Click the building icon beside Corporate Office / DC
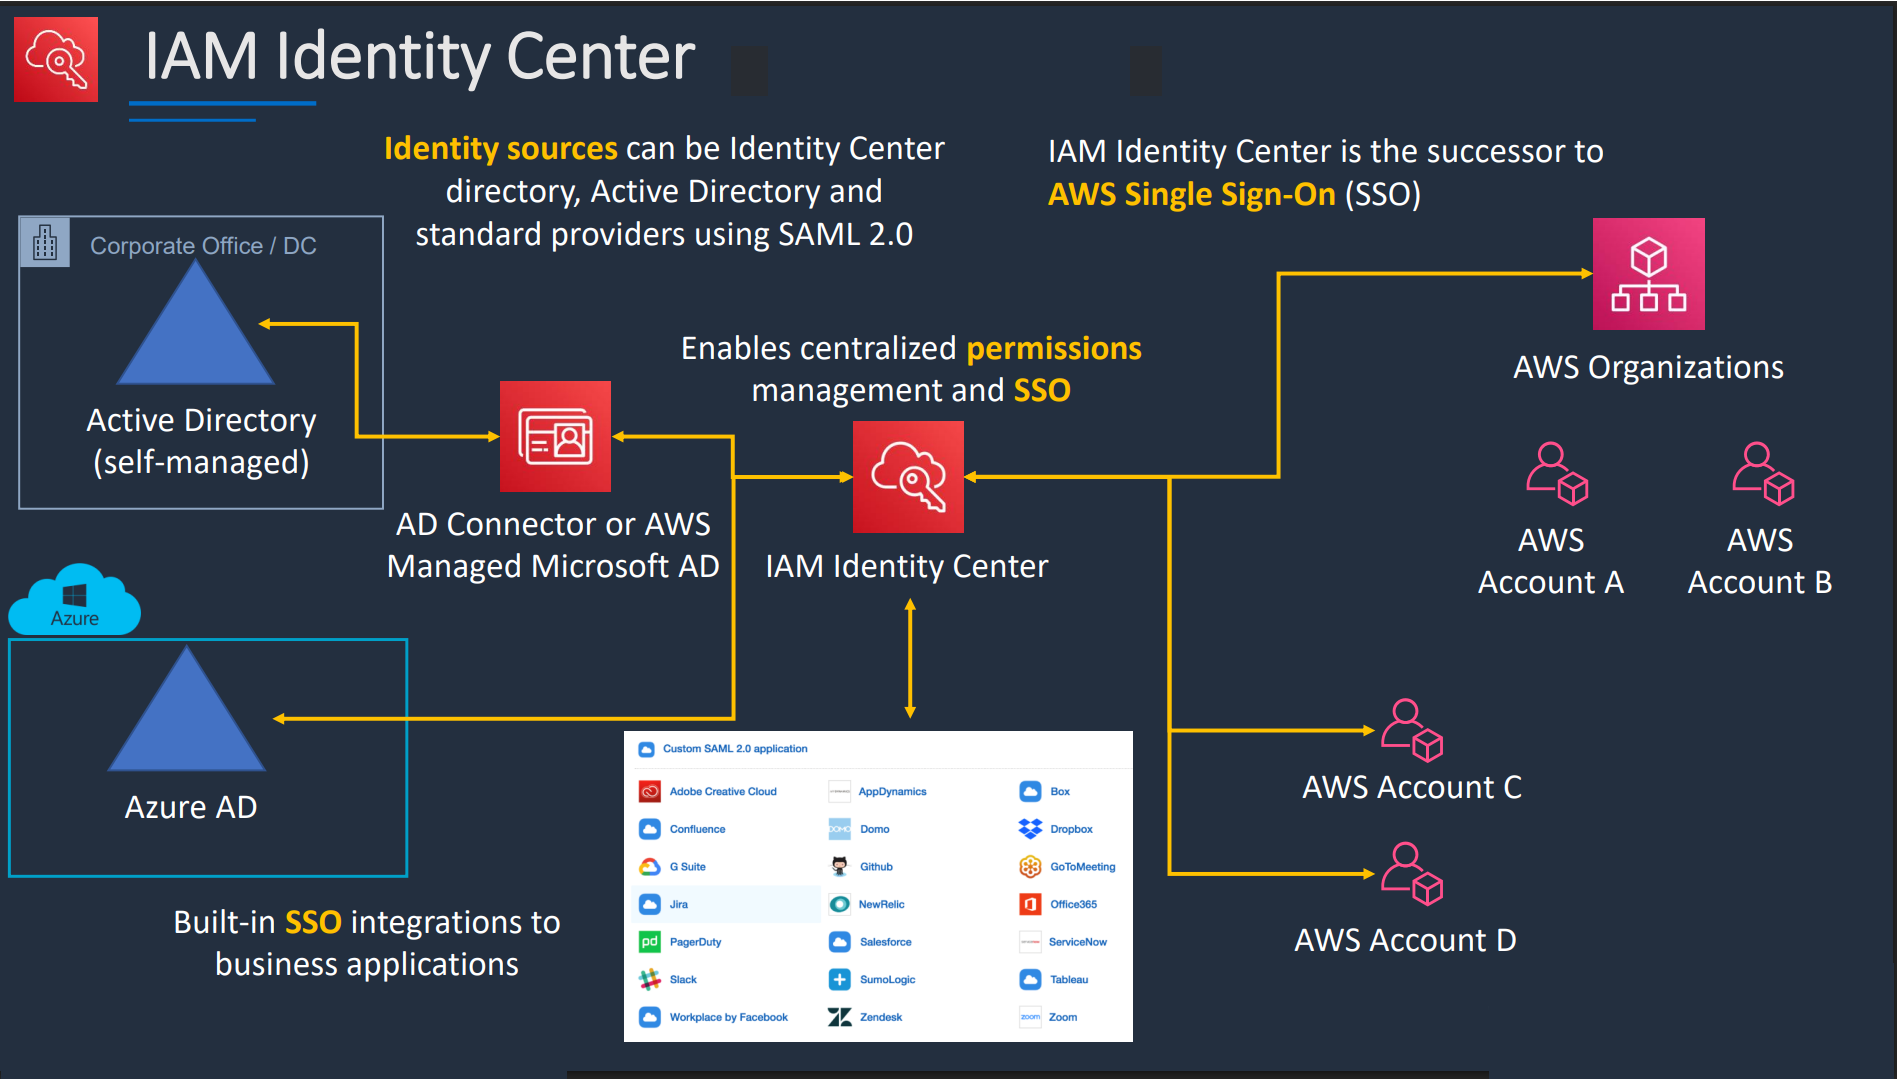1898x1079 pixels. 45,243
